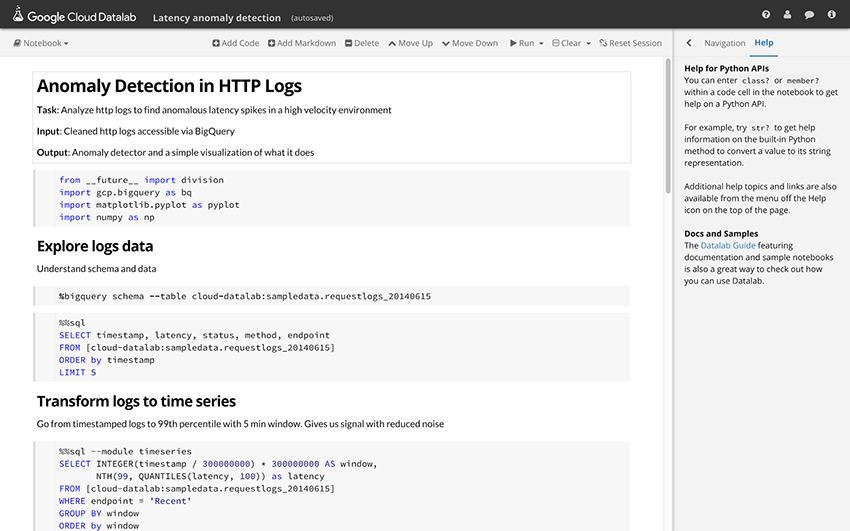Open the info circle icon
Screen dimensions: 850x531
coord(832,15)
